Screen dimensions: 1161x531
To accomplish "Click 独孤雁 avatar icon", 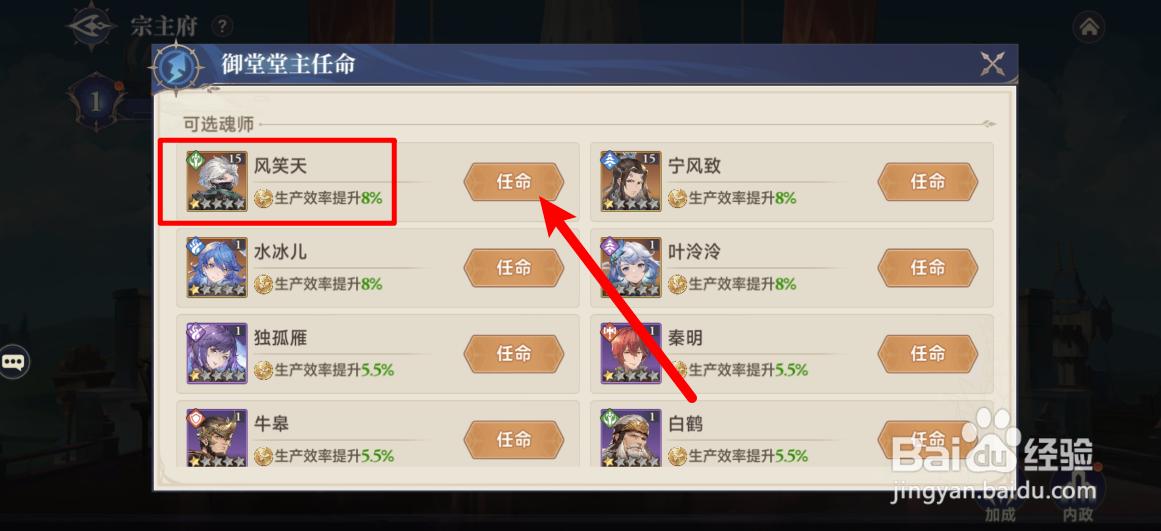I will pyautogui.click(x=217, y=353).
